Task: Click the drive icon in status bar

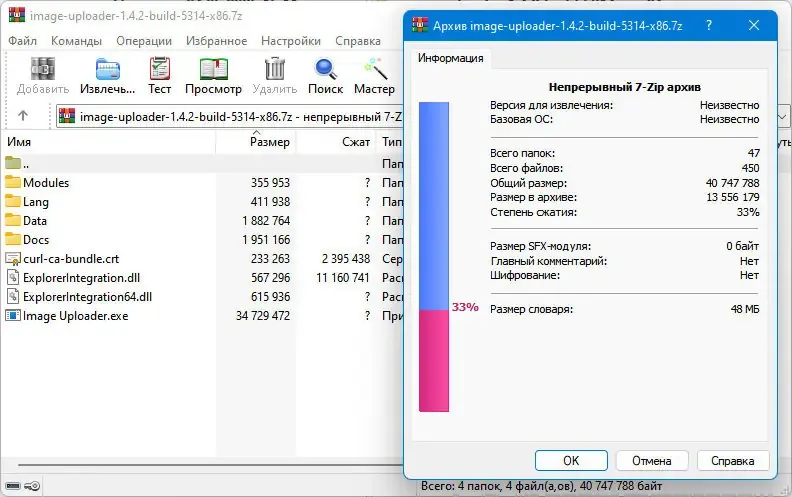Action: pyautogui.click(x=13, y=486)
